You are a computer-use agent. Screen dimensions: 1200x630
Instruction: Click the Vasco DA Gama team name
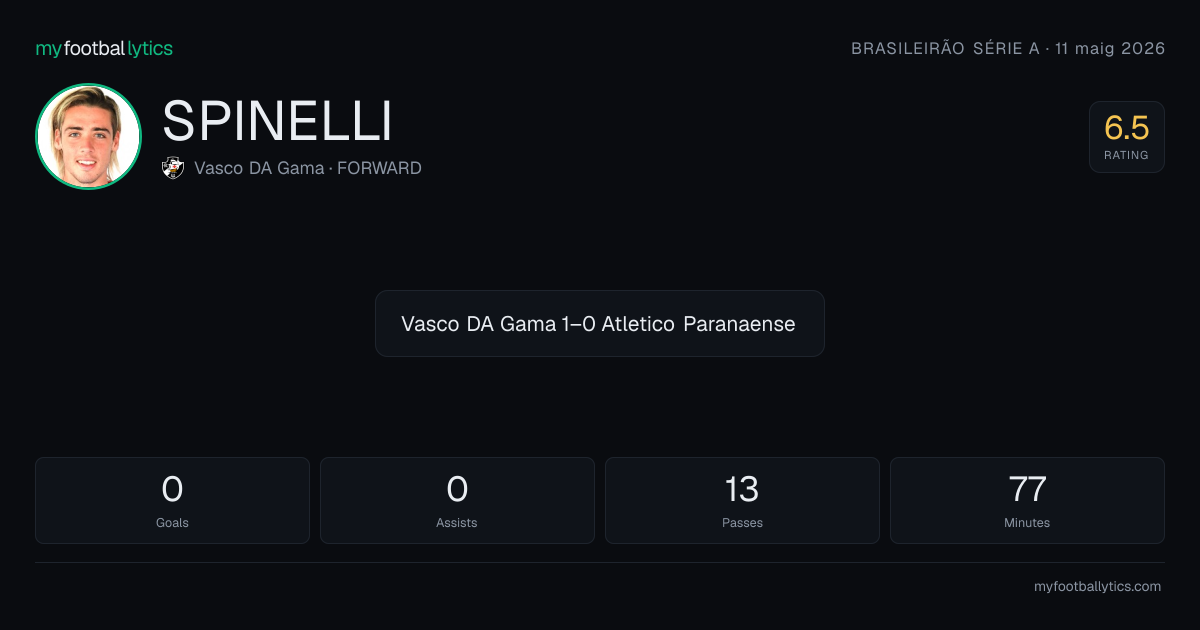[x=259, y=168]
